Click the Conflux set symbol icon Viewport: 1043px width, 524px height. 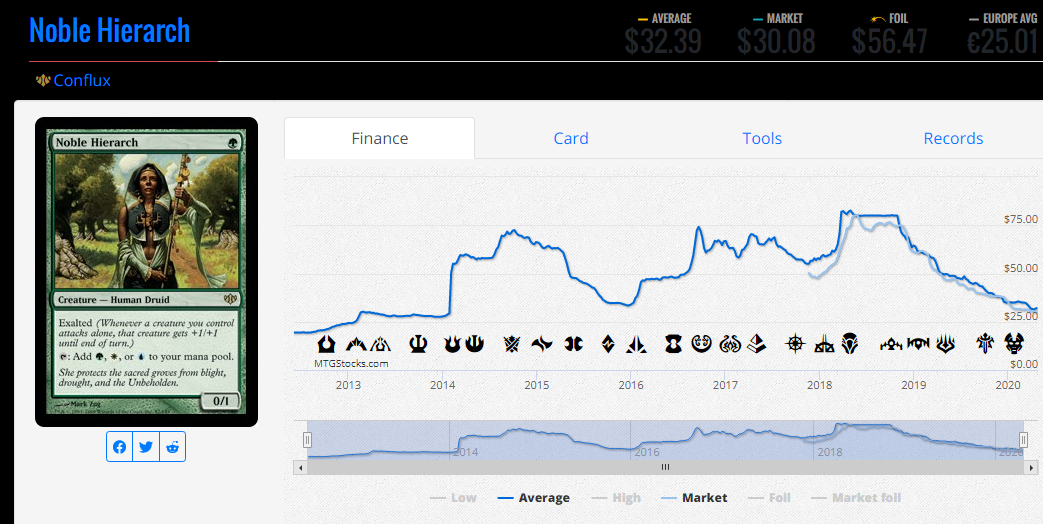click(x=43, y=80)
